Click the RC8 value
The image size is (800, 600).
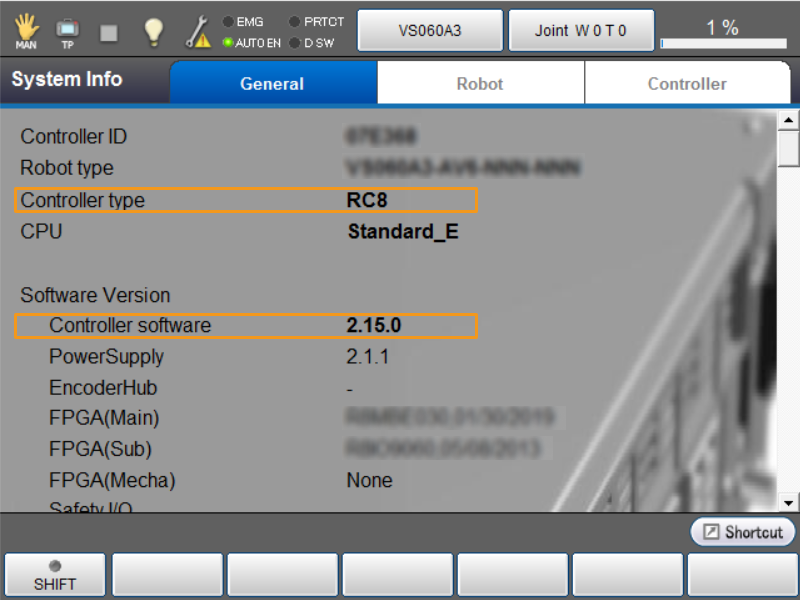(x=367, y=200)
